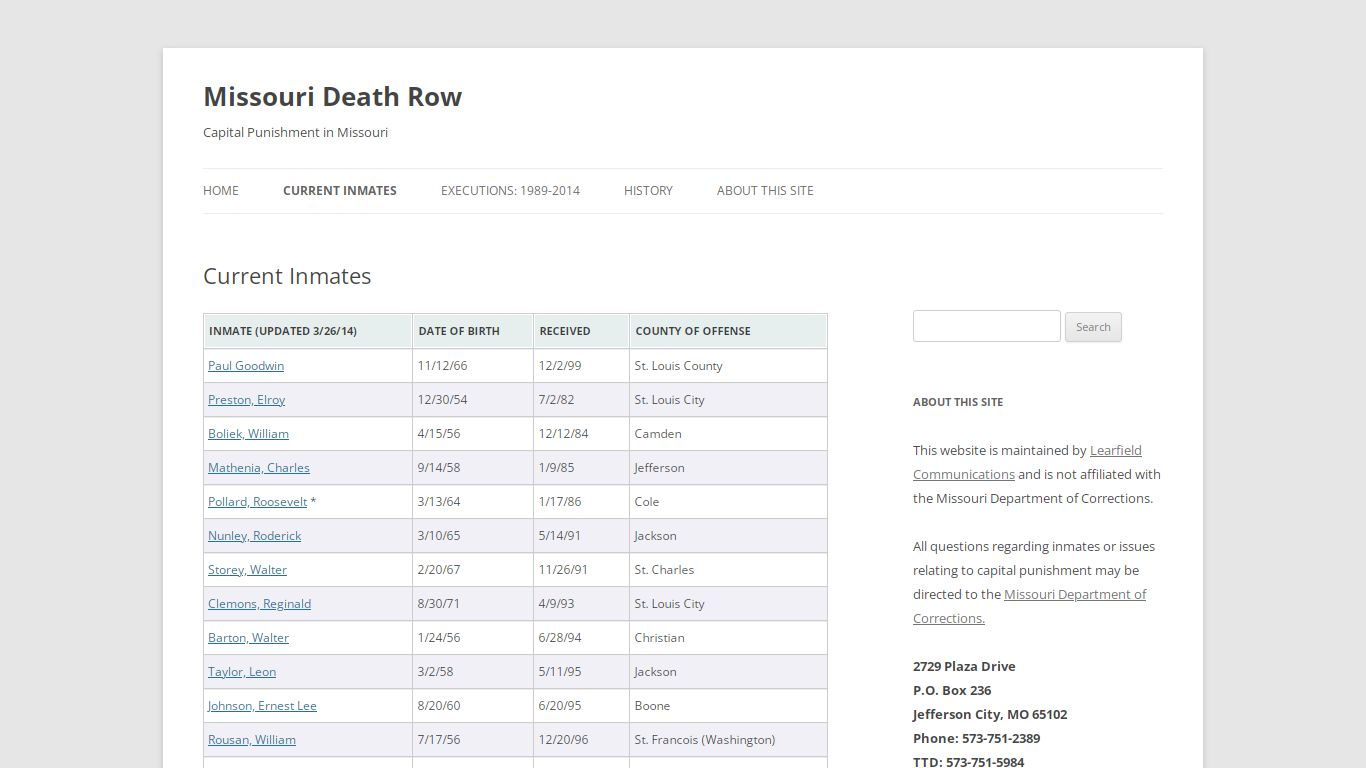Click the received date 1/17/86 cell
Viewport: 1366px width, 768px height.
[x=581, y=502]
